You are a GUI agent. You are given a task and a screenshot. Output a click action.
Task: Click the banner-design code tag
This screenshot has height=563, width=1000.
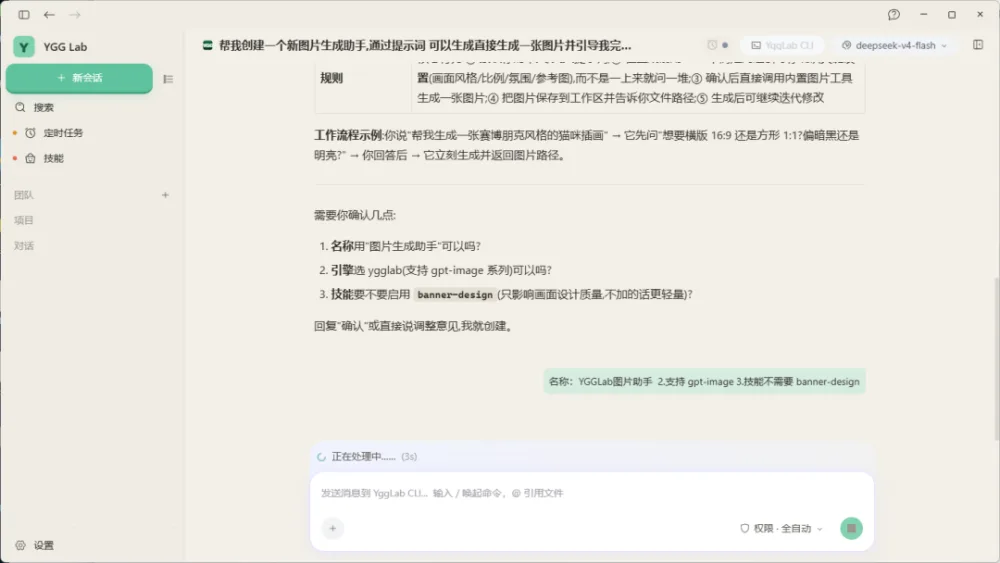455,295
